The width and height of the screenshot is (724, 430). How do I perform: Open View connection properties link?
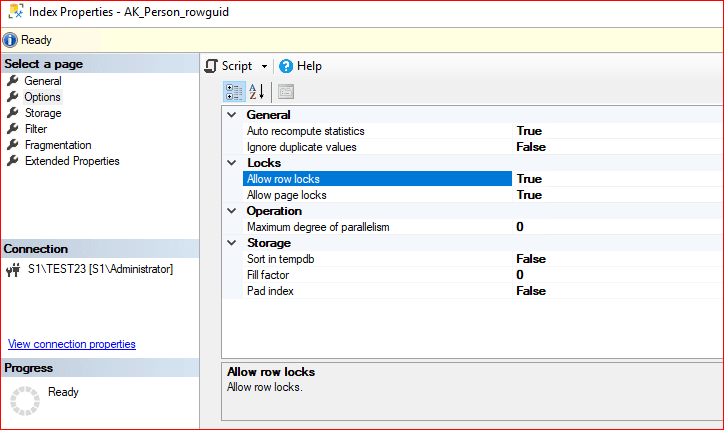point(71,344)
